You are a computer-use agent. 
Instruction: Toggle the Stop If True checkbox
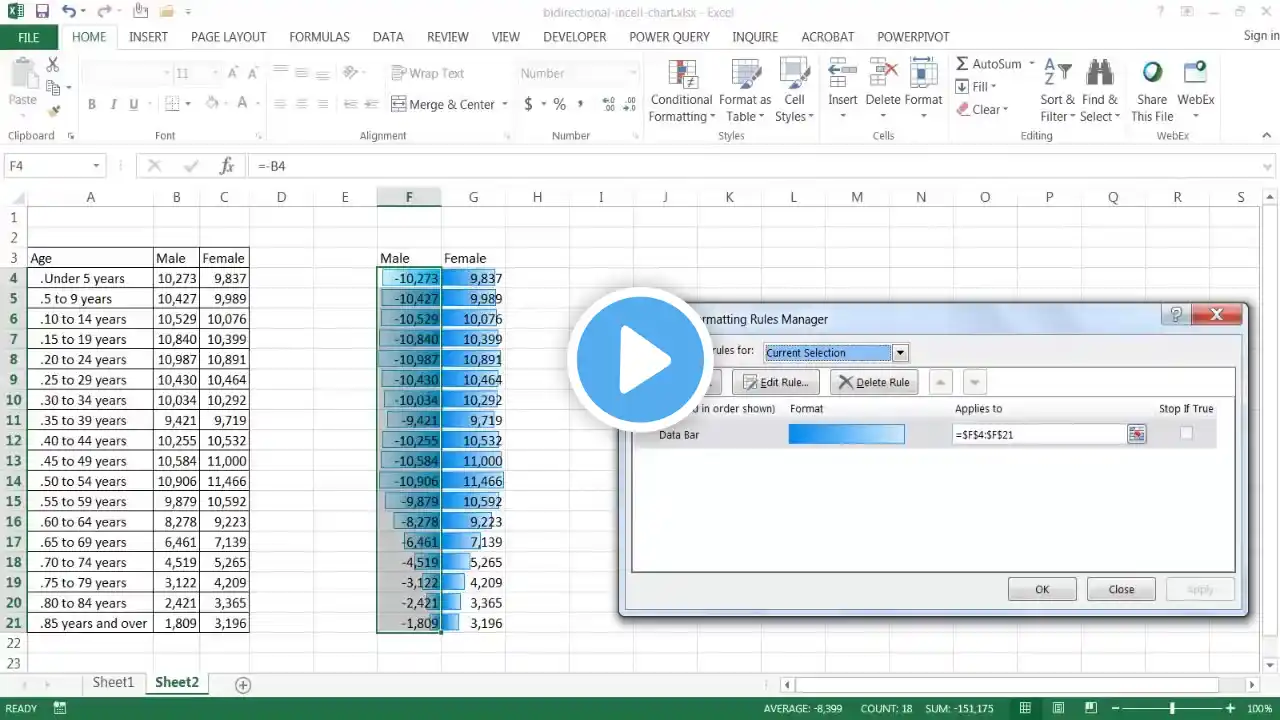[1186, 433]
